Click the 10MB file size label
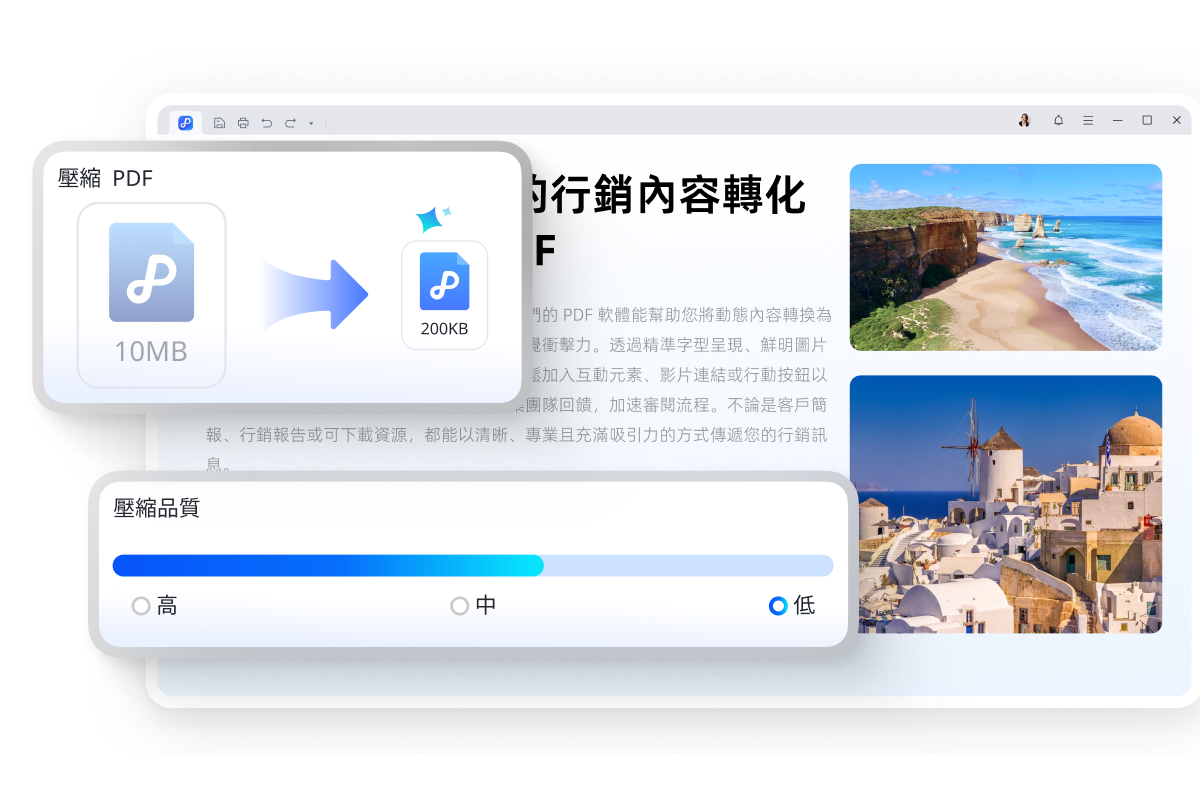 coord(151,352)
